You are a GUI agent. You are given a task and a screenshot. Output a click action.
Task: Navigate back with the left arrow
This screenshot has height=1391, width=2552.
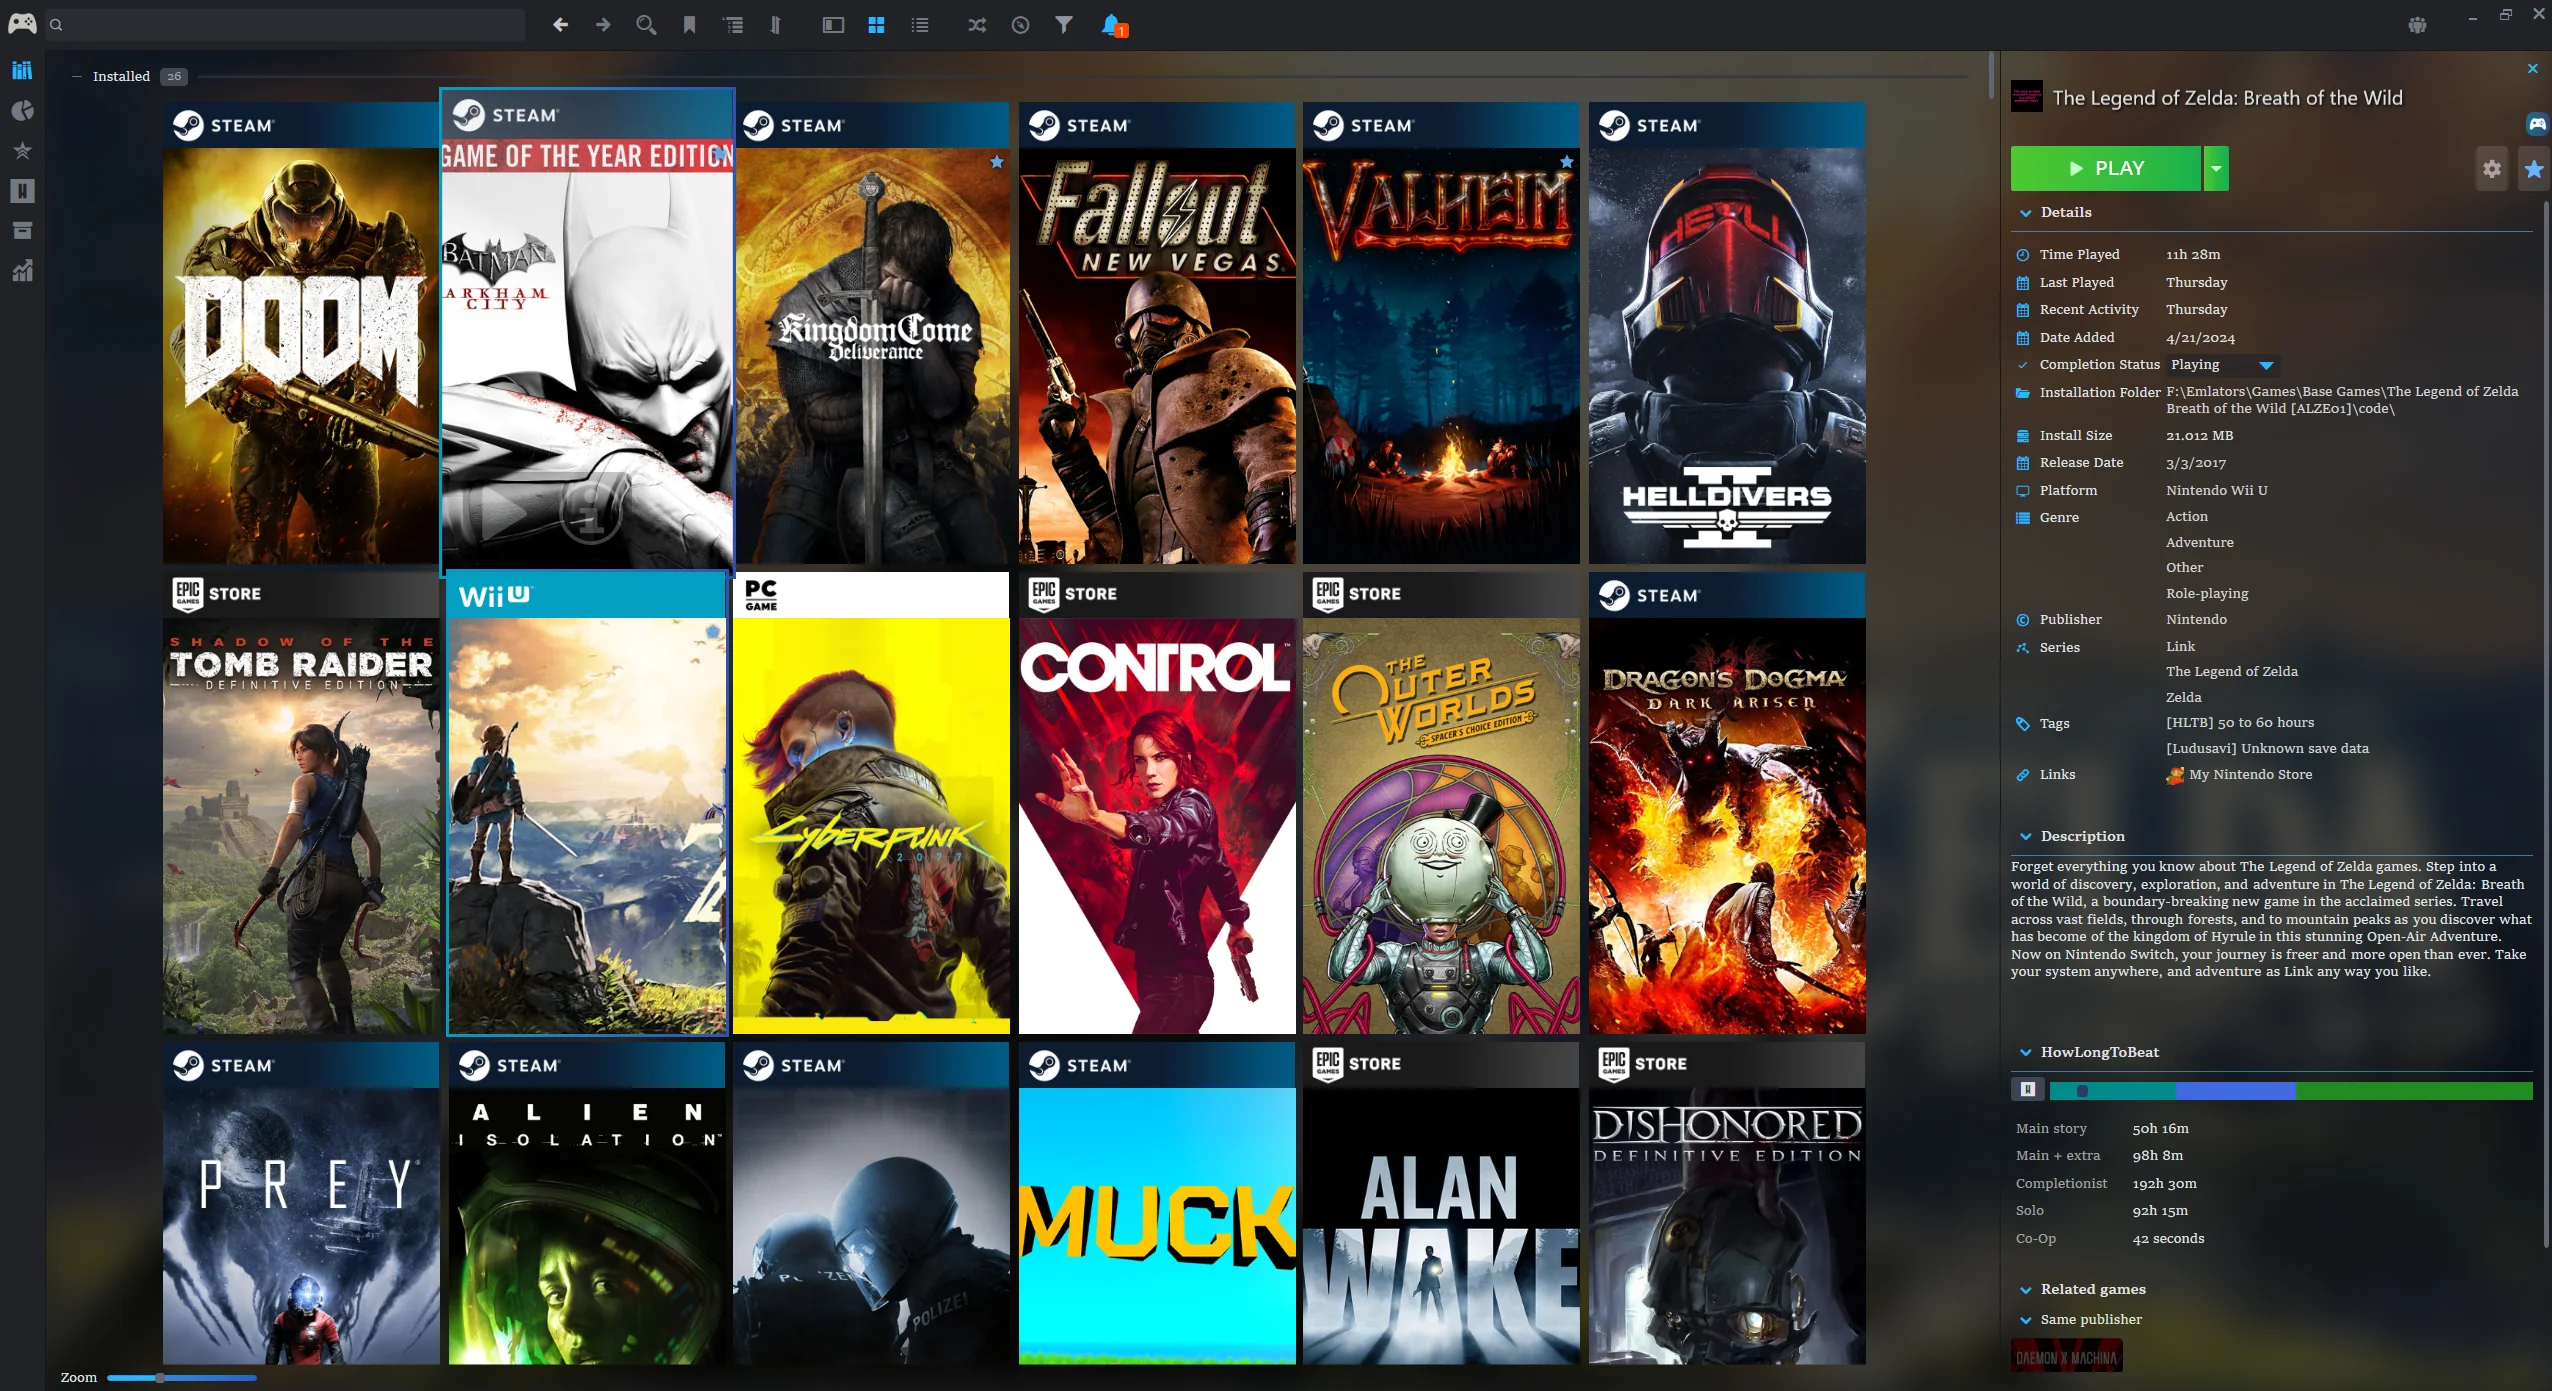[x=560, y=25]
